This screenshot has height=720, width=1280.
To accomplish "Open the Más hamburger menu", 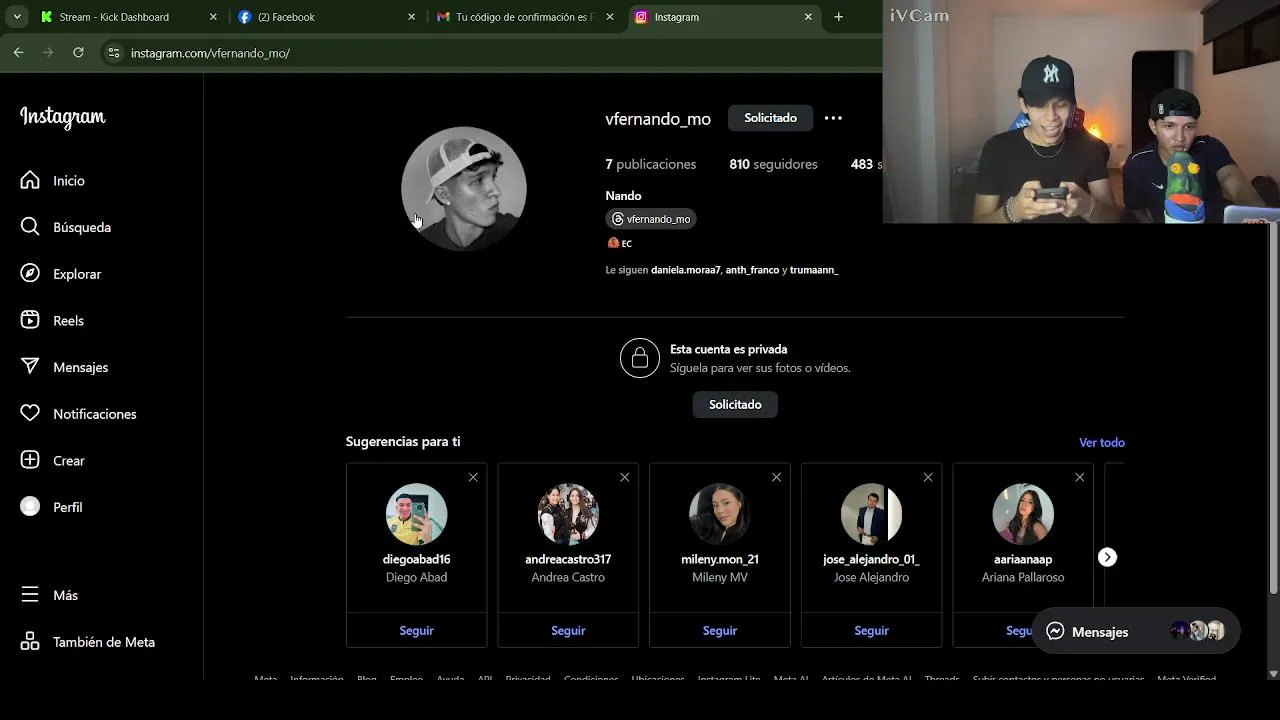I will tap(30, 595).
